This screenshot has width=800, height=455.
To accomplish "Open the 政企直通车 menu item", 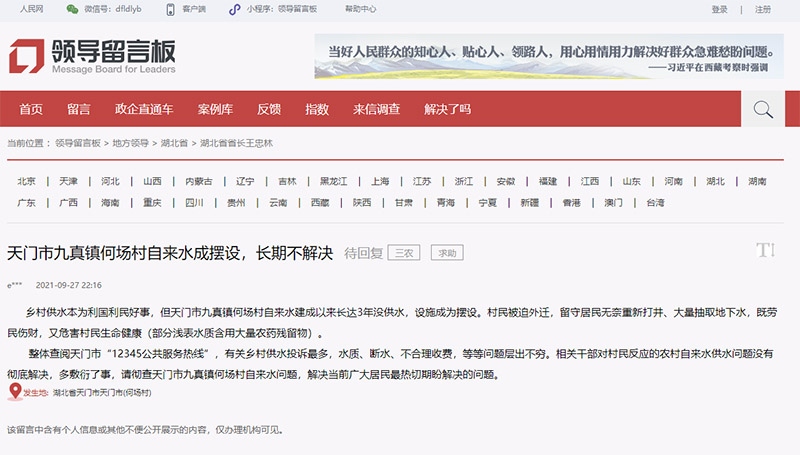I will (144, 109).
